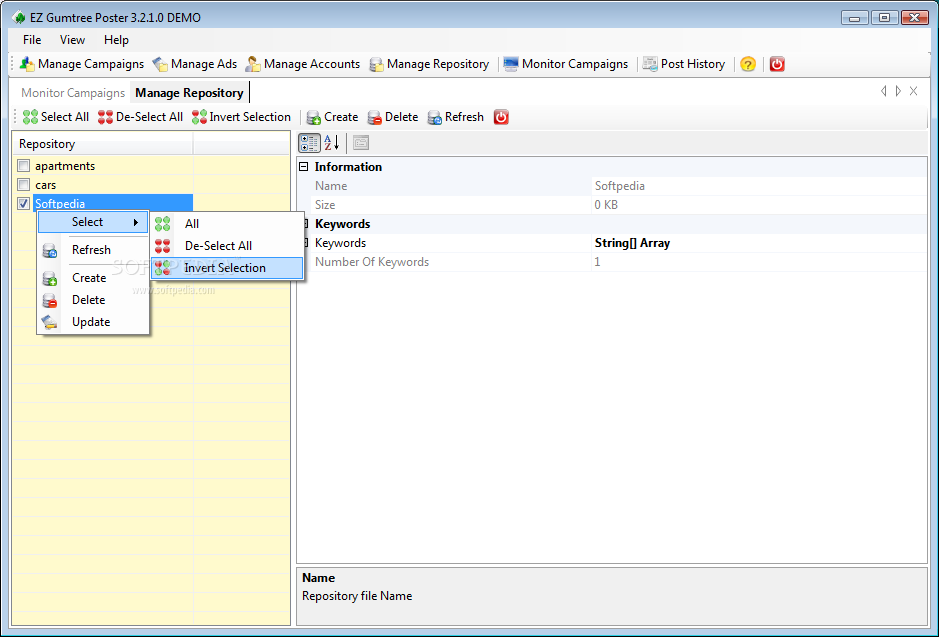Choose Delete from the context menu
Image resolution: width=939 pixels, height=637 pixels.
pos(93,300)
